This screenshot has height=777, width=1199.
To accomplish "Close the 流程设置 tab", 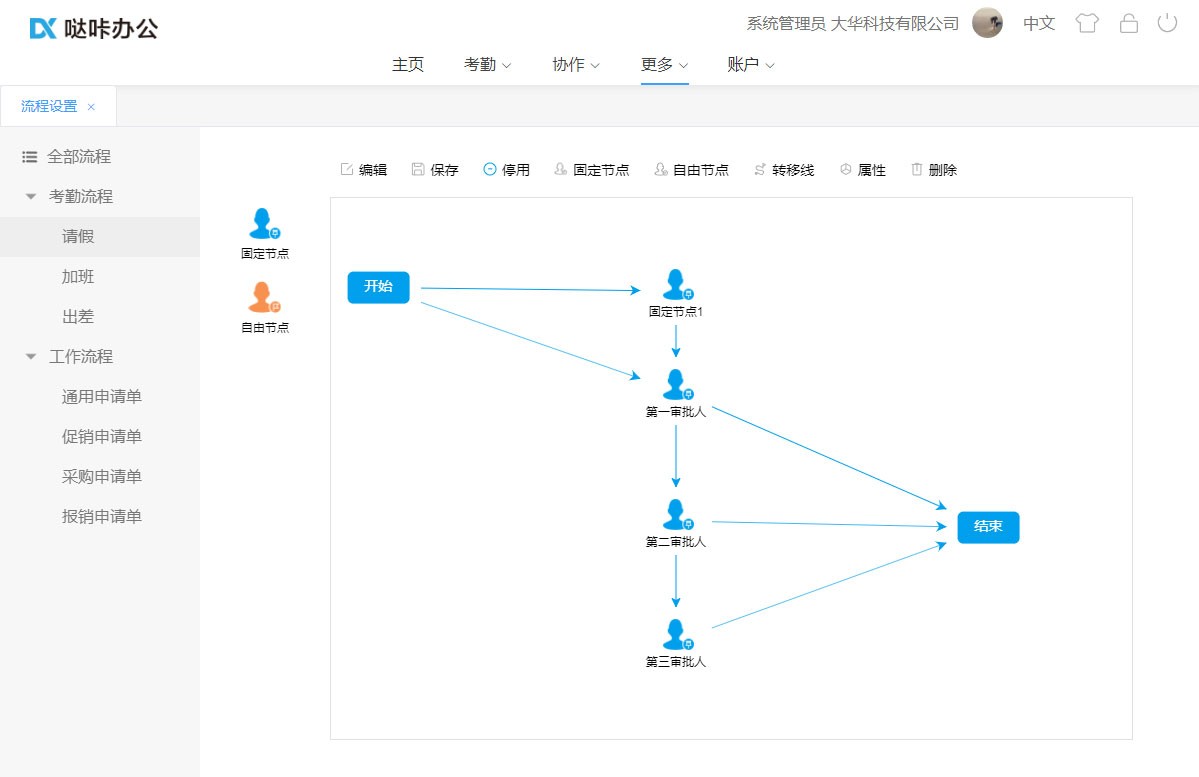I will pyautogui.click(x=91, y=107).
